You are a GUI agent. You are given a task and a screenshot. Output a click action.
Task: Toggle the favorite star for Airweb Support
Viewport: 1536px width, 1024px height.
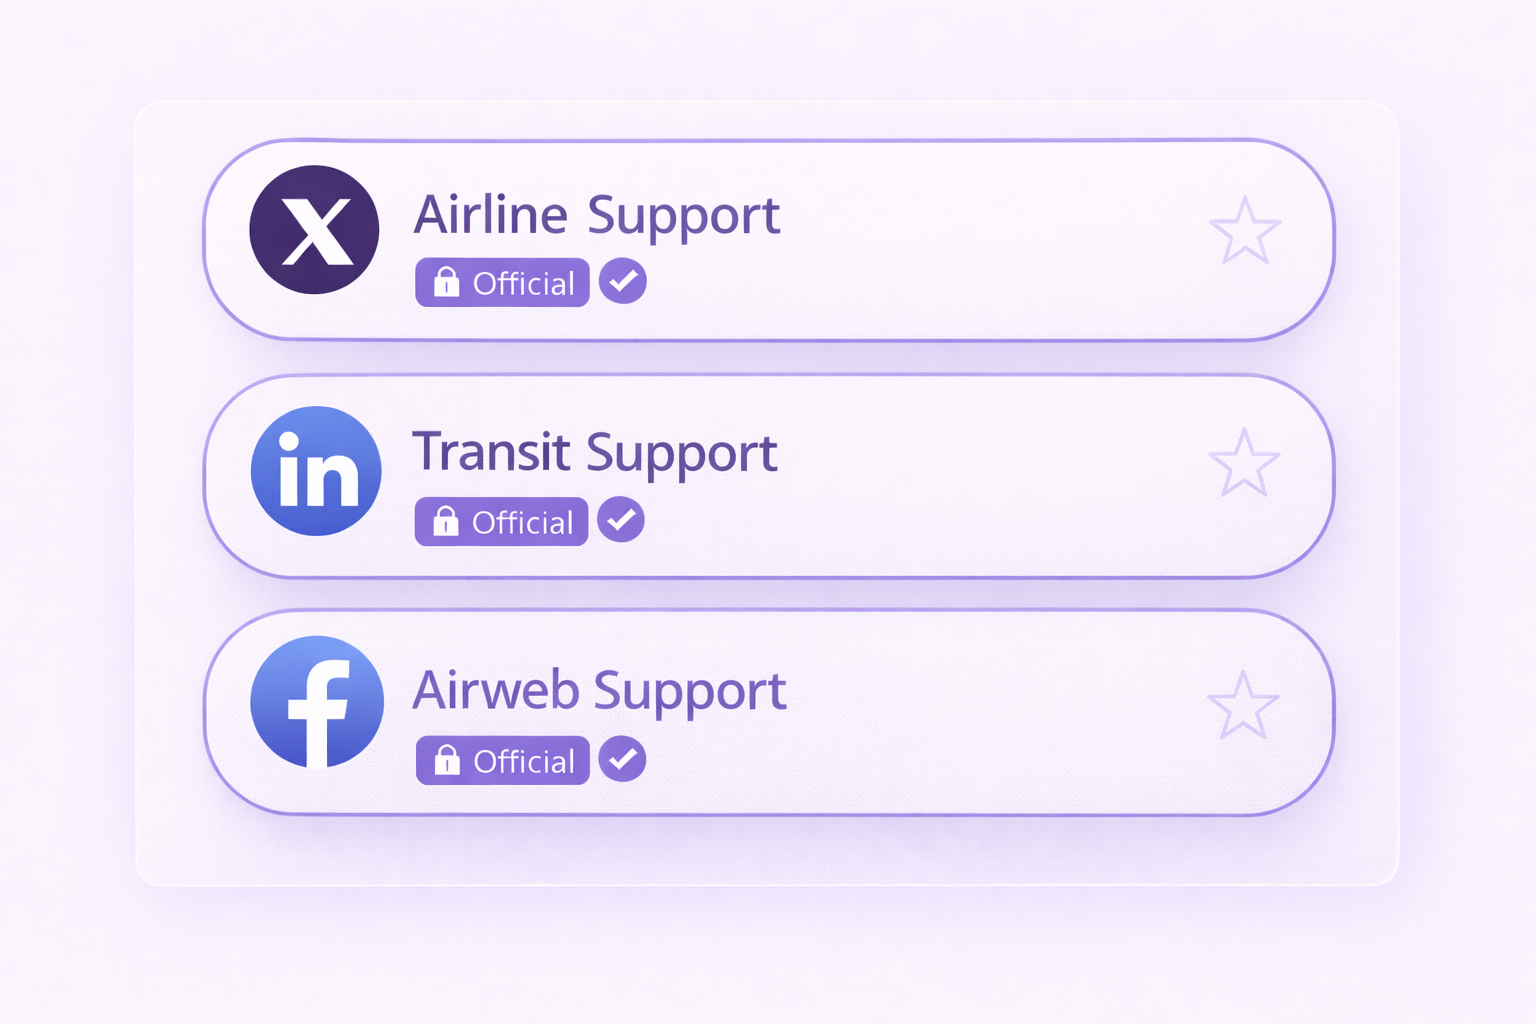tap(1243, 706)
